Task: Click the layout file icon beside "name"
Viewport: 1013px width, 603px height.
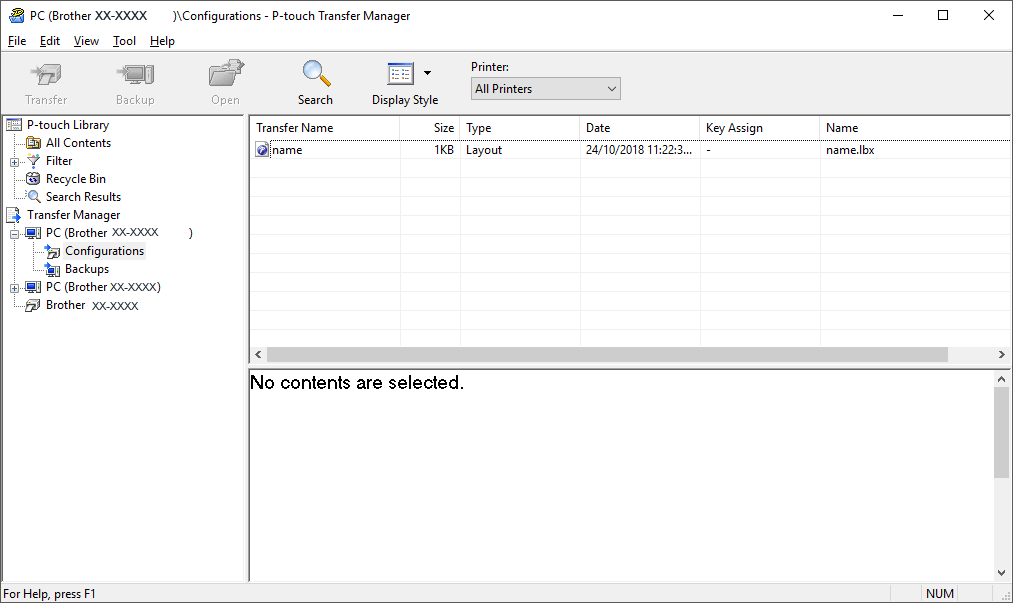Action: (262, 150)
